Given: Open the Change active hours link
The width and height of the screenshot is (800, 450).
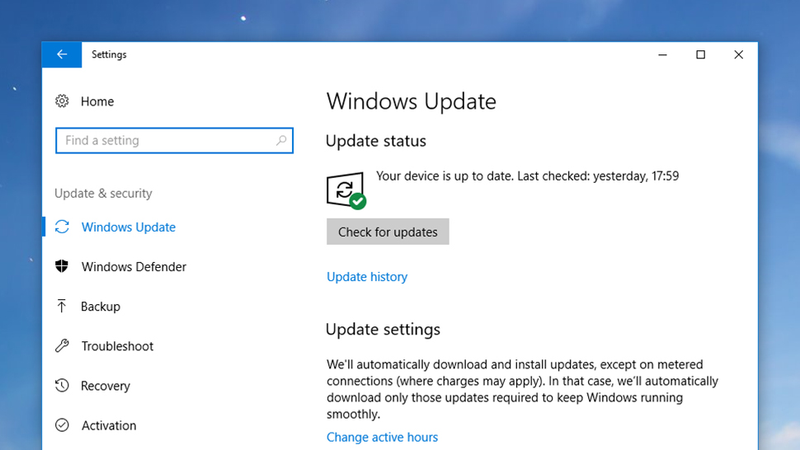Looking at the screenshot, I should point(382,437).
